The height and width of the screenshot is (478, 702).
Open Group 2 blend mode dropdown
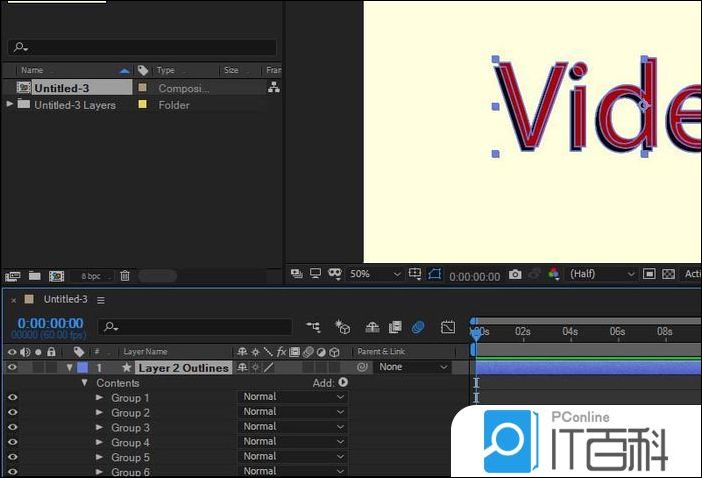tap(294, 412)
